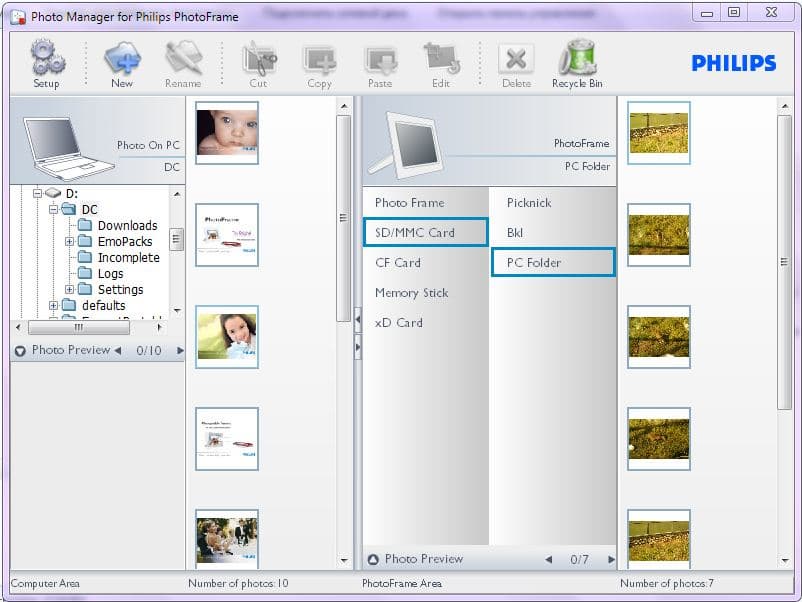The width and height of the screenshot is (802, 602).
Task: Select xD Card source
Action: point(426,323)
